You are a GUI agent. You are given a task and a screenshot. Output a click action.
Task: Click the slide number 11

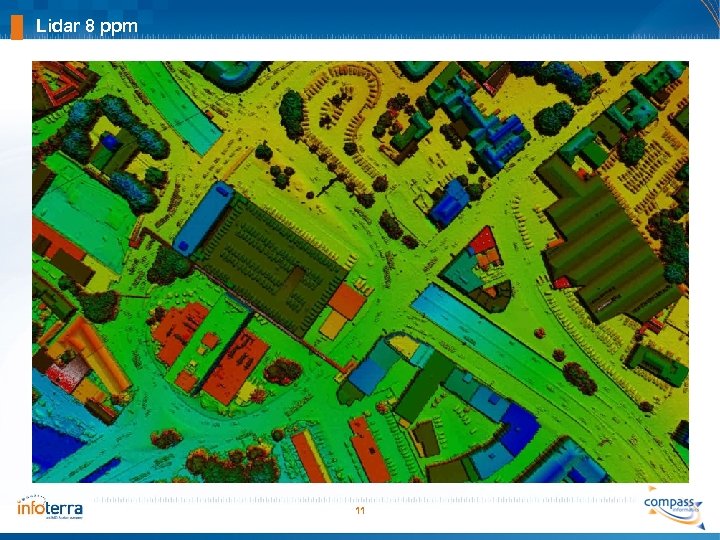click(x=360, y=511)
